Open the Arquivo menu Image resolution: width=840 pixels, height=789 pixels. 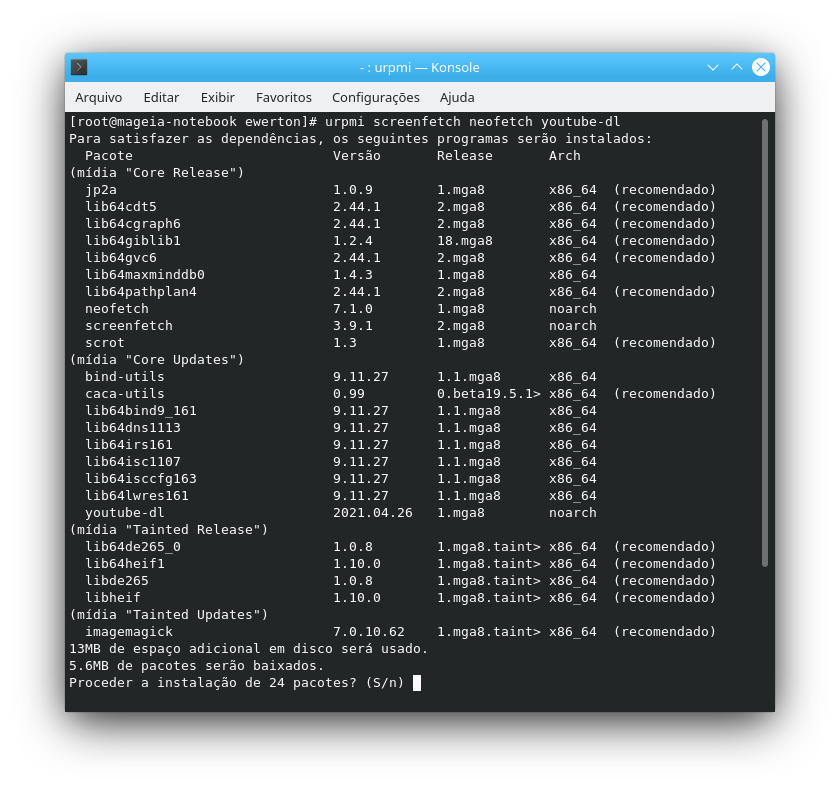(x=99, y=97)
